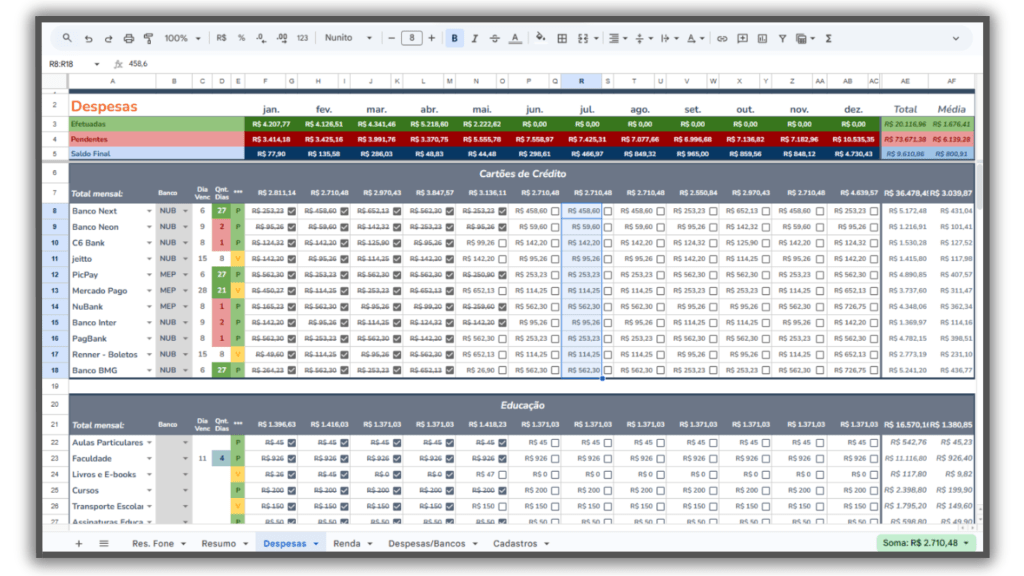Click the create filter funnel icon
The image size is (1024, 576).
(782, 38)
